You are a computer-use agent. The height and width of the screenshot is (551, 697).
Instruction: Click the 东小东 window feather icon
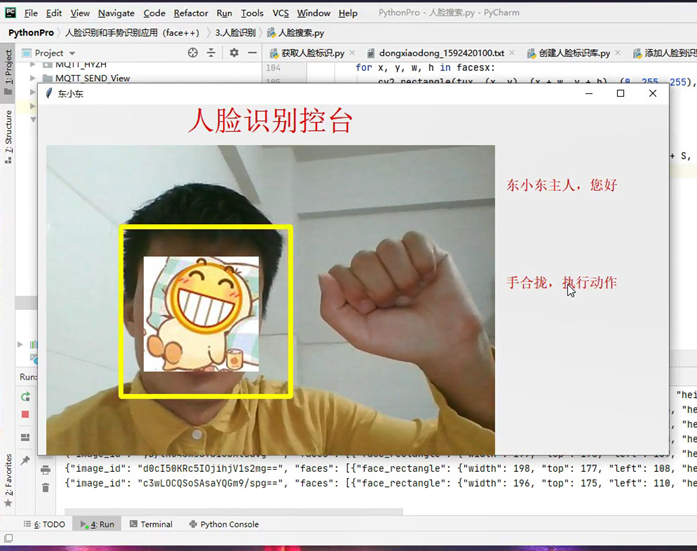click(x=49, y=93)
